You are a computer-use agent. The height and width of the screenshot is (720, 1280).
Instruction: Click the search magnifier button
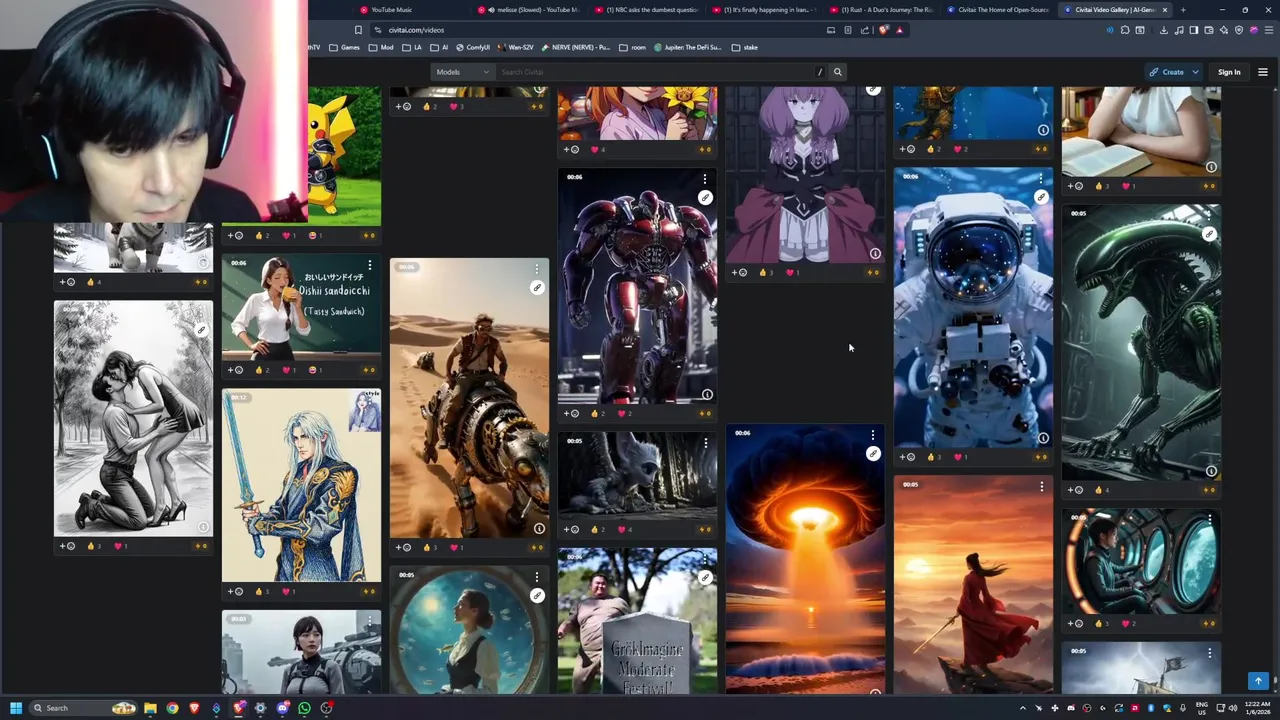(x=838, y=72)
